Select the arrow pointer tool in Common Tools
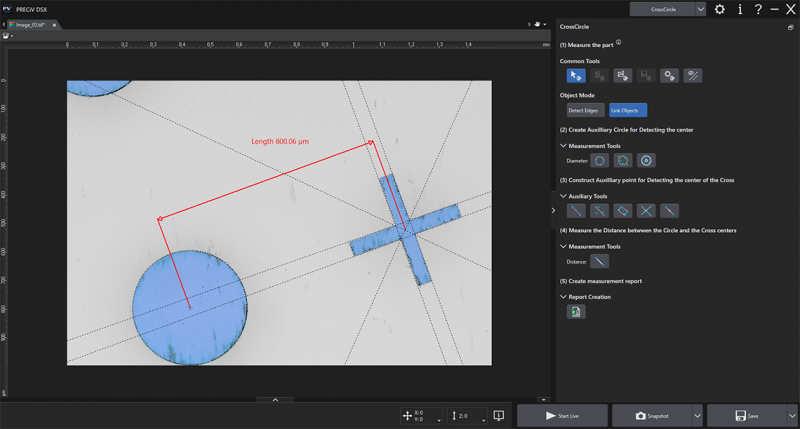Viewport: 800px width, 429px height. pyautogui.click(x=574, y=75)
